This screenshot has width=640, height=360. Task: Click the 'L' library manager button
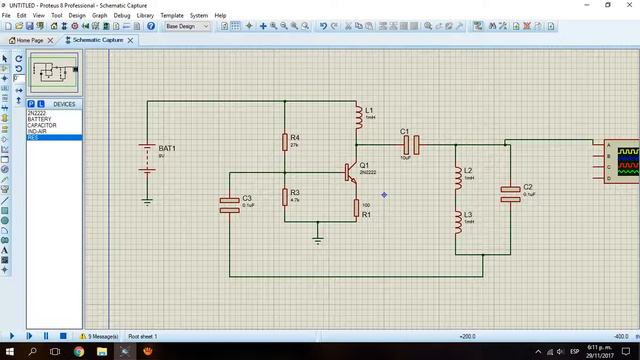[x=41, y=104]
